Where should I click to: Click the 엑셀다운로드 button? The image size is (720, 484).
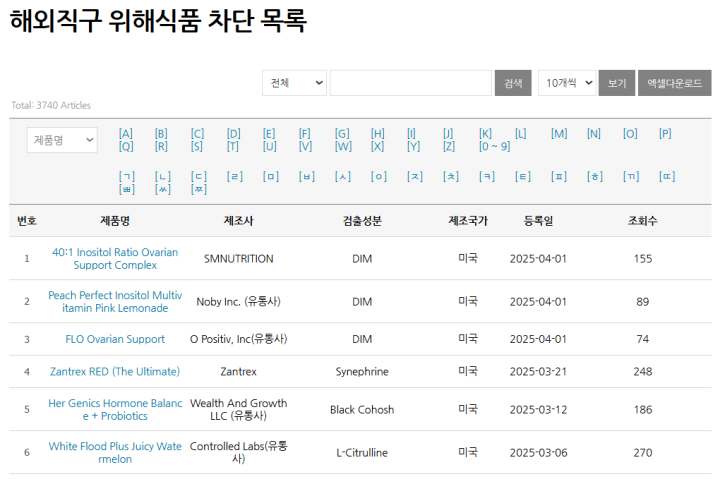[675, 83]
